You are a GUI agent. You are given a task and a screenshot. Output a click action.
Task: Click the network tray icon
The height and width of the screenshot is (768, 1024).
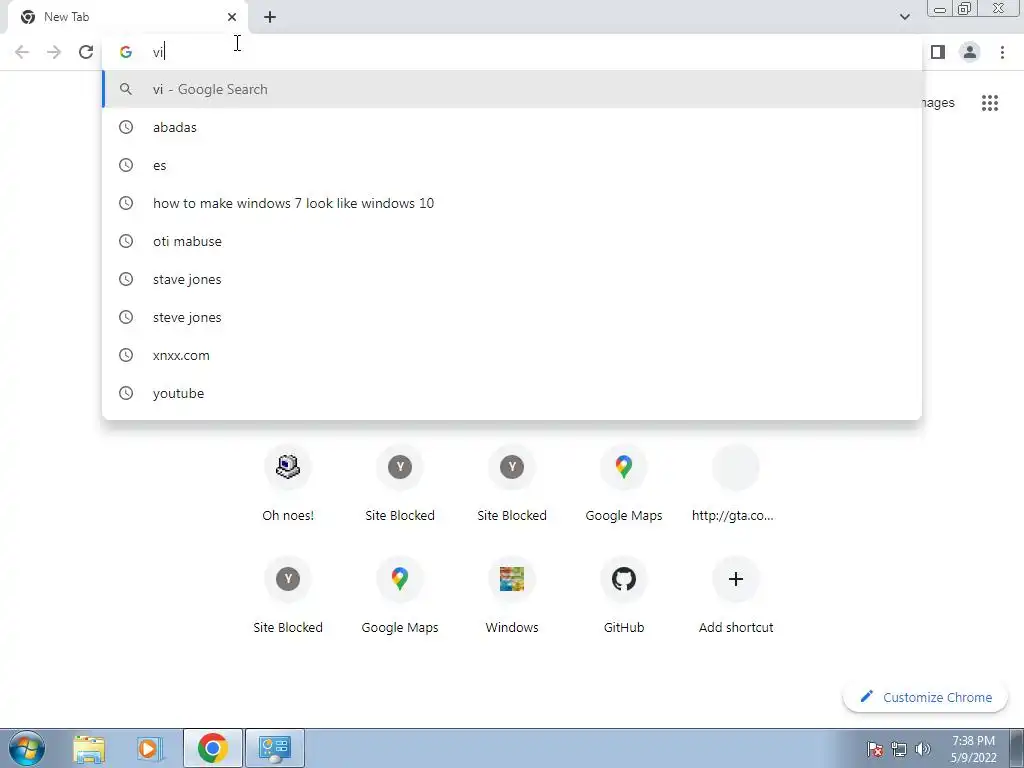899,748
